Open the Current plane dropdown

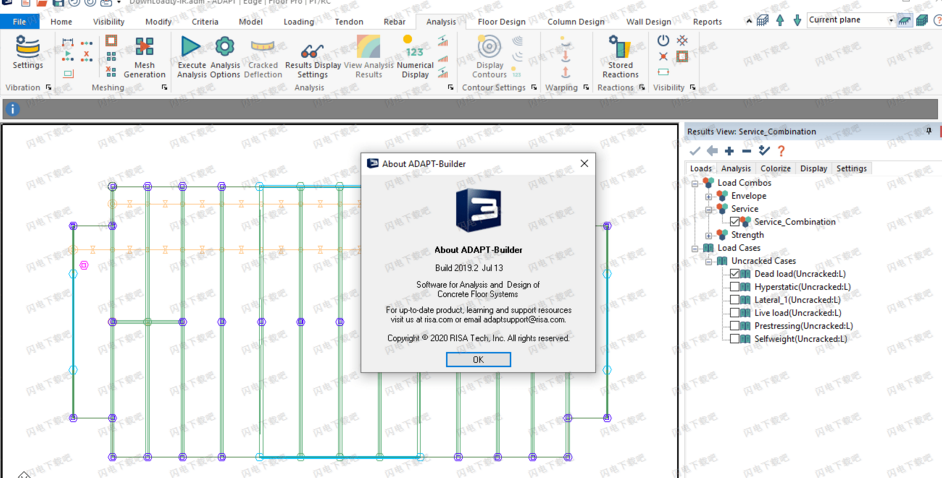click(891, 20)
